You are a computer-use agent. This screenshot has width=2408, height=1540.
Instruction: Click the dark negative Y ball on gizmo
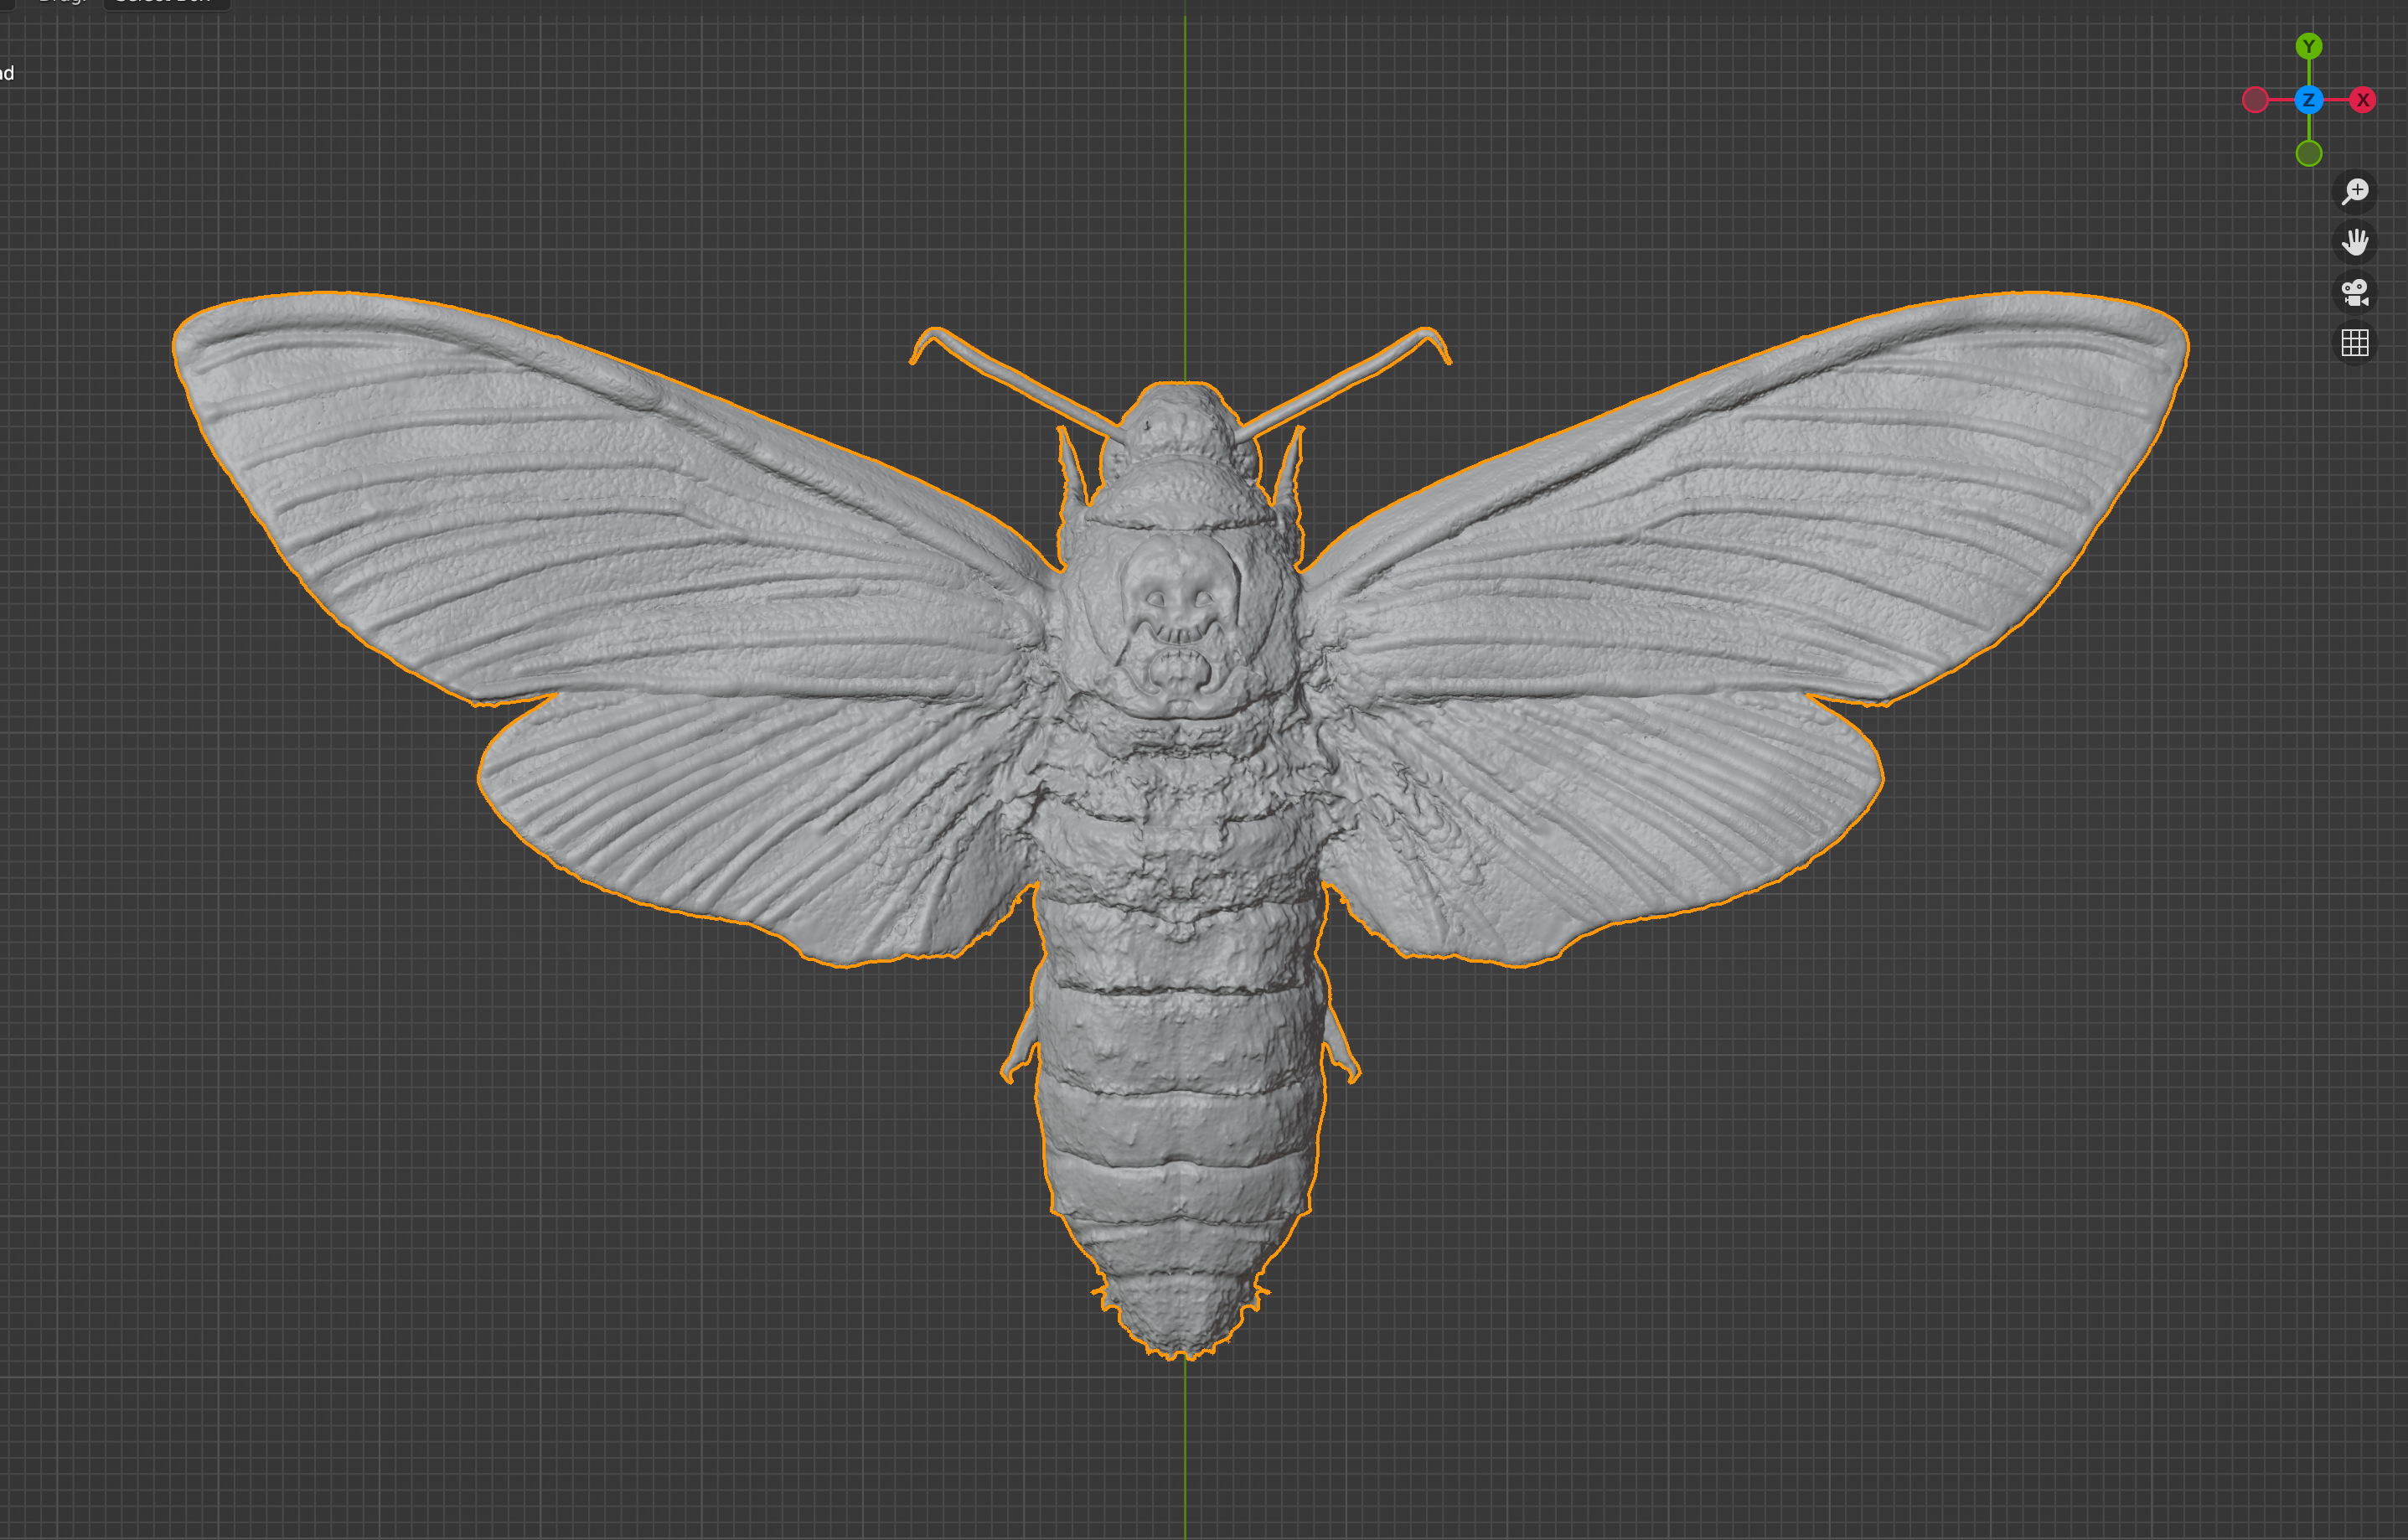(2310, 155)
